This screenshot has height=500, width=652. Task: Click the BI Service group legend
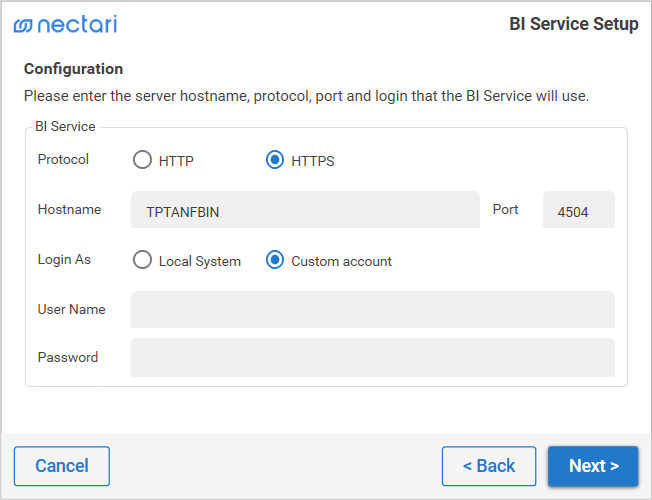point(65,126)
